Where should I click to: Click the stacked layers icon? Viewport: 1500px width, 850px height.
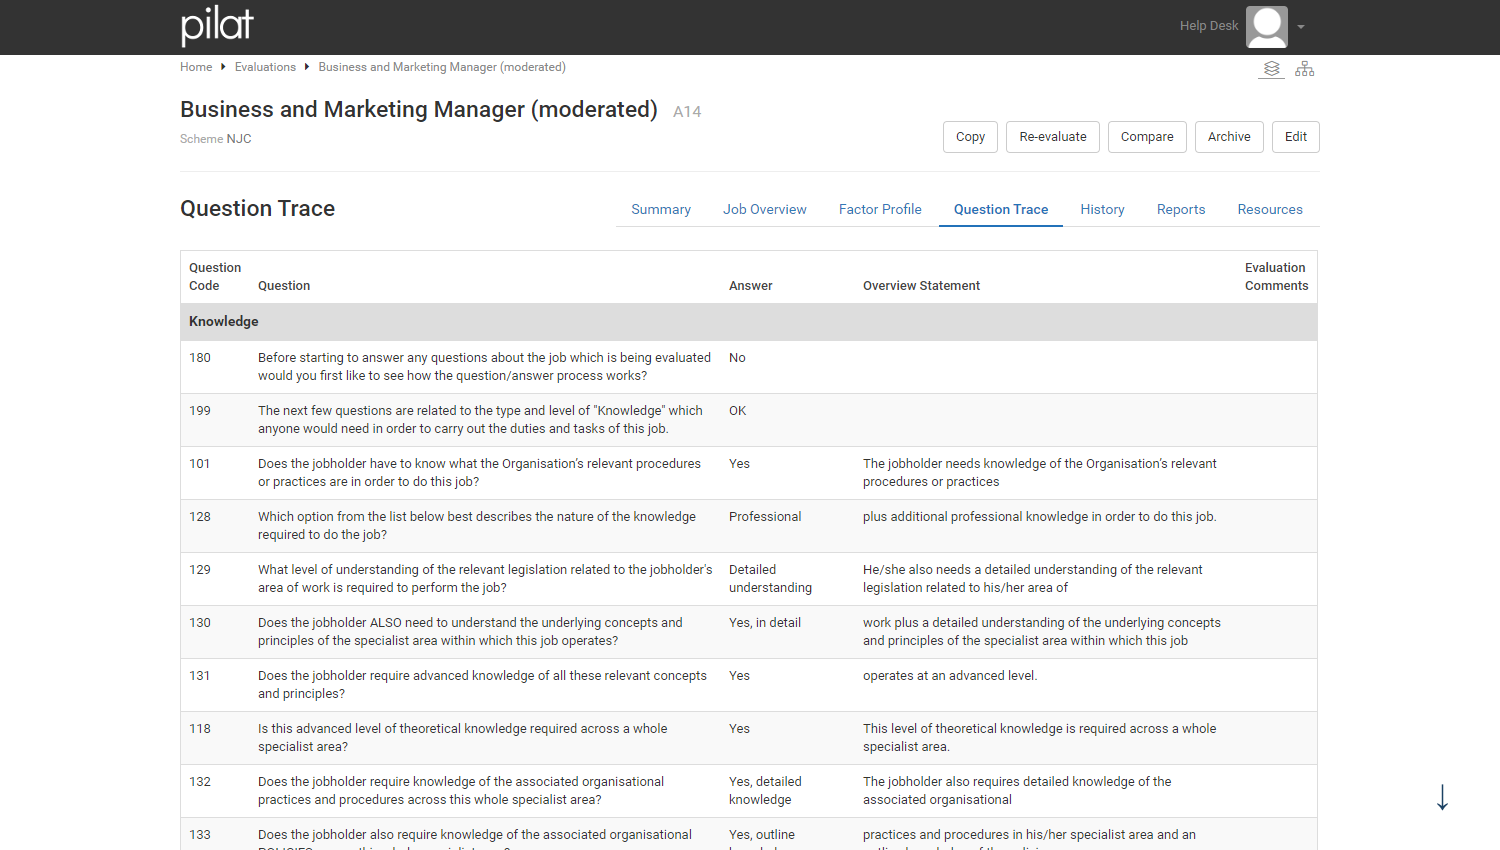(1272, 69)
